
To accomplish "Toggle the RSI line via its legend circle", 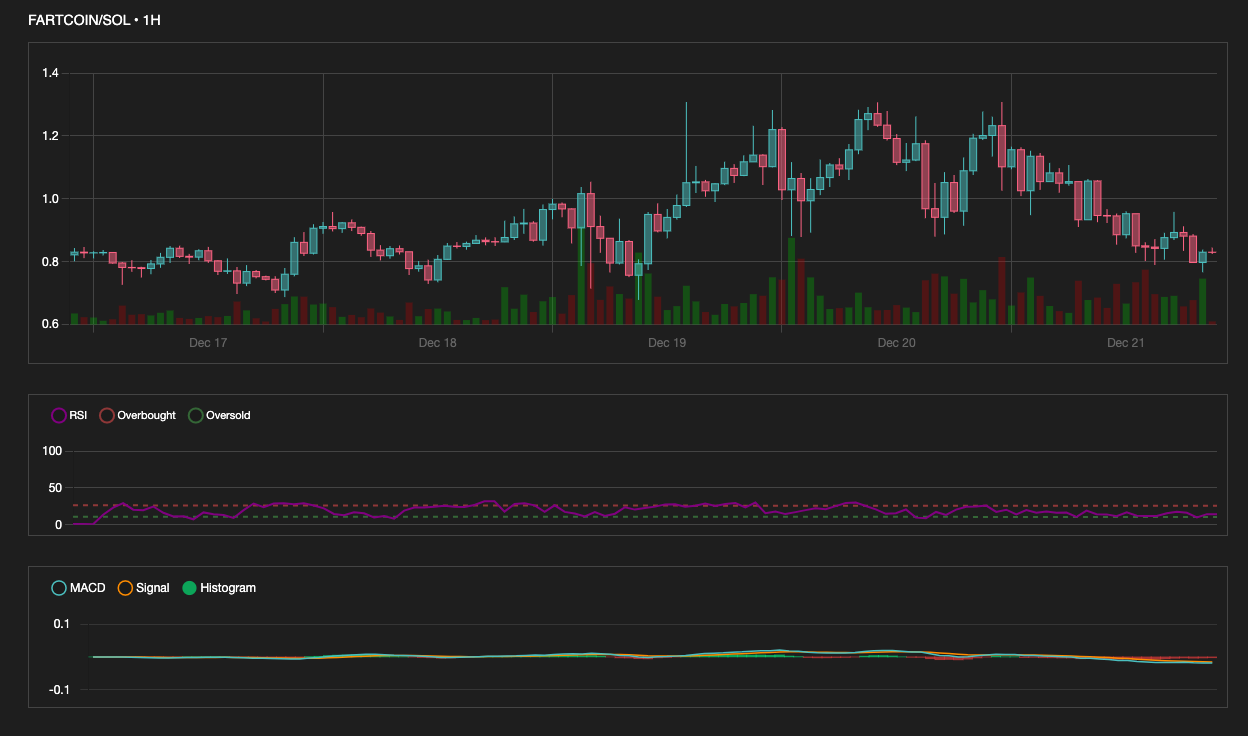I will (x=59, y=415).
